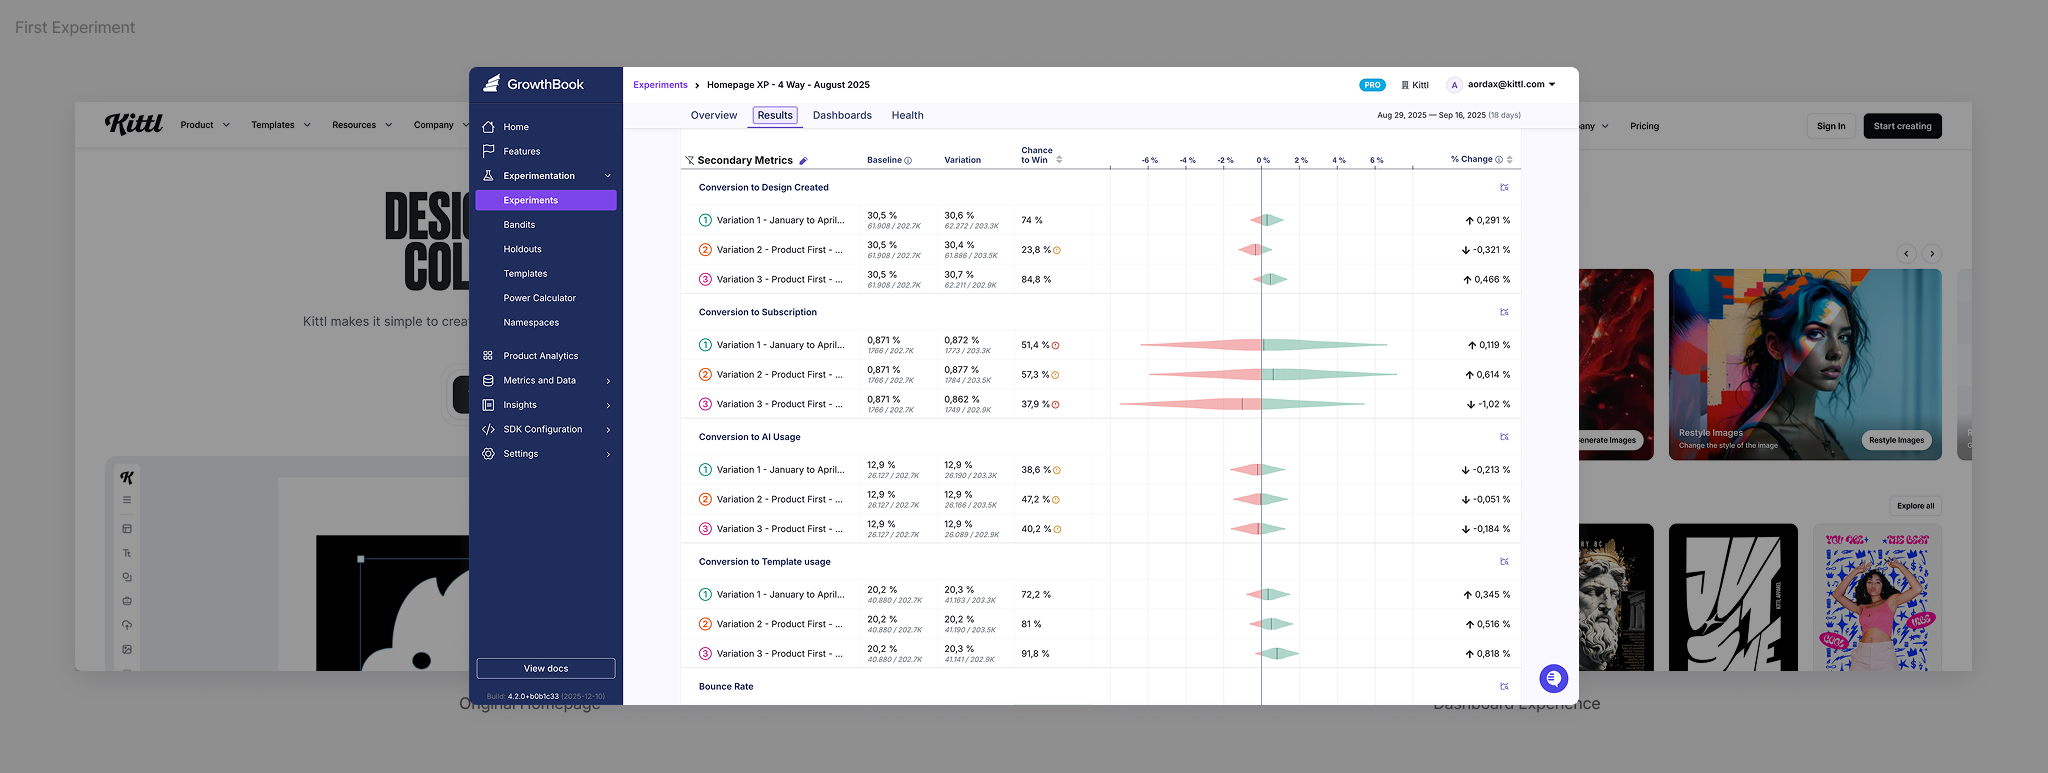Open the woman in pink poster thumbnail
This screenshot has height=773, width=2048.
pos(1877,597)
